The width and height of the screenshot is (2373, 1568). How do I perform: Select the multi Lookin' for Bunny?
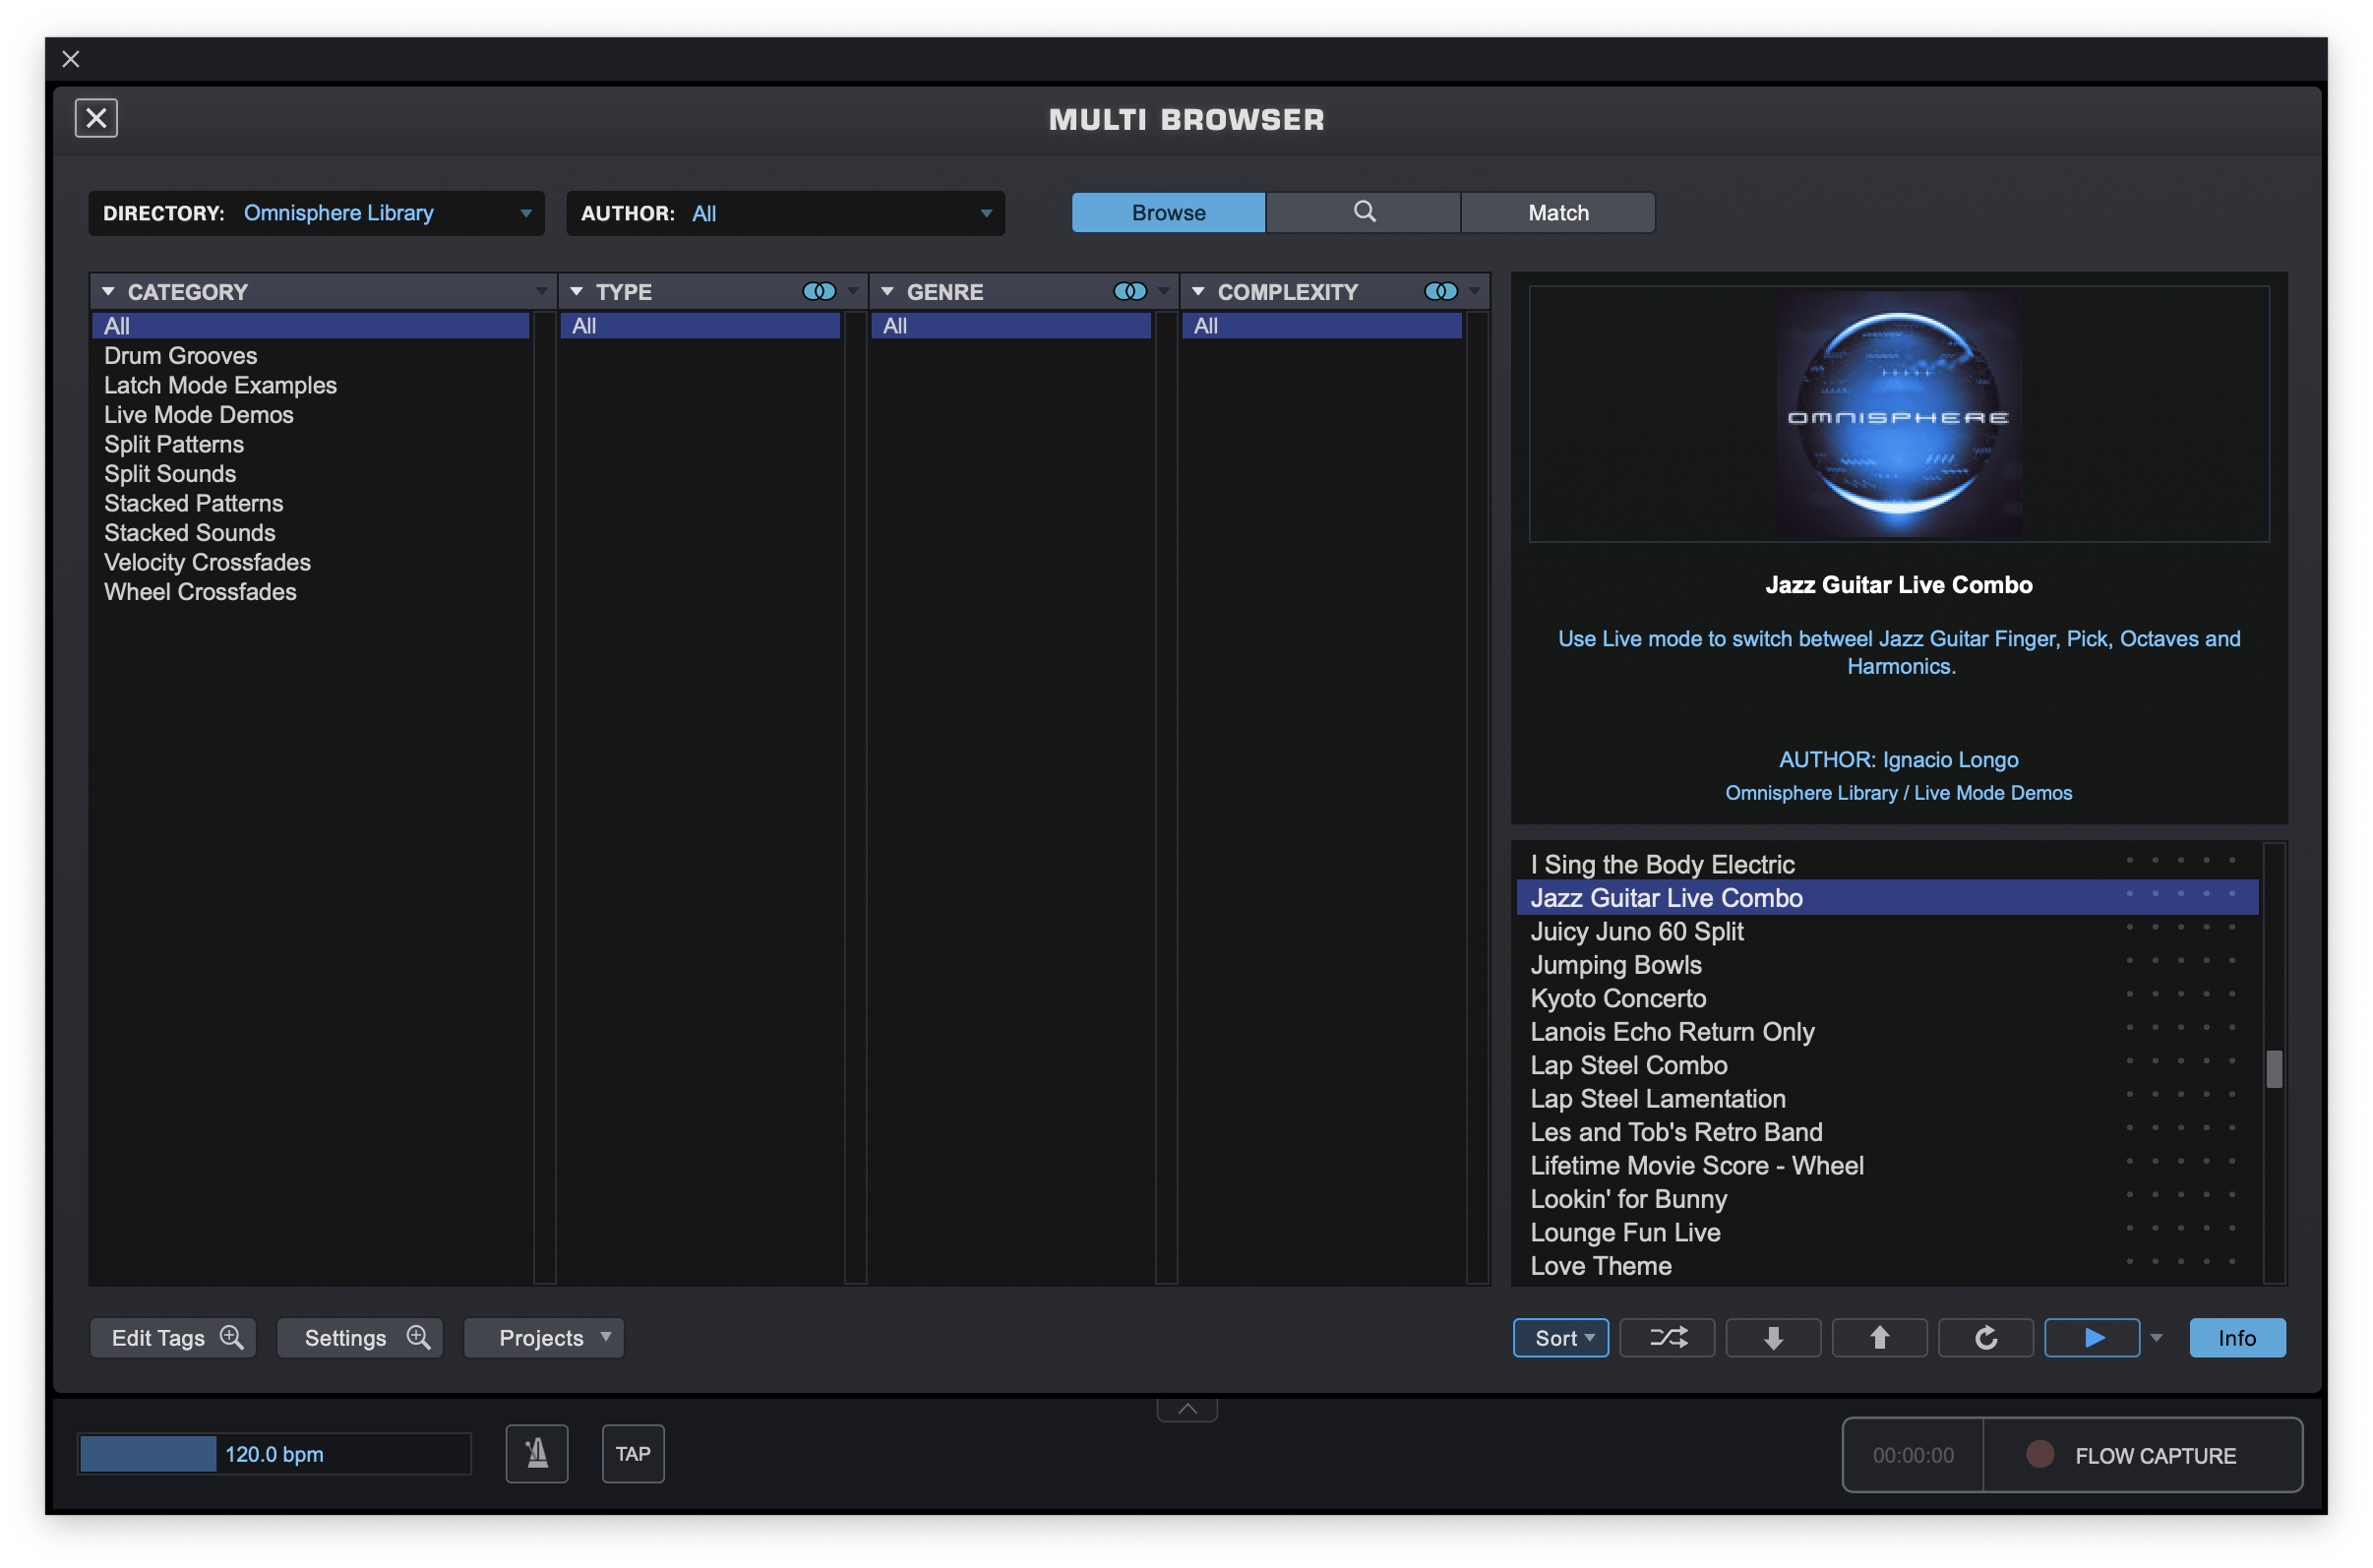1886,1199
